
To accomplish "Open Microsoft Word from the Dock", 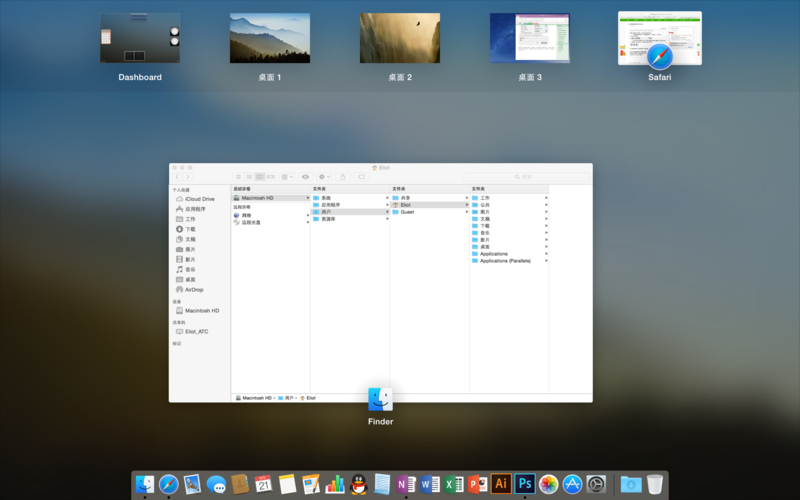I will tap(430, 484).
